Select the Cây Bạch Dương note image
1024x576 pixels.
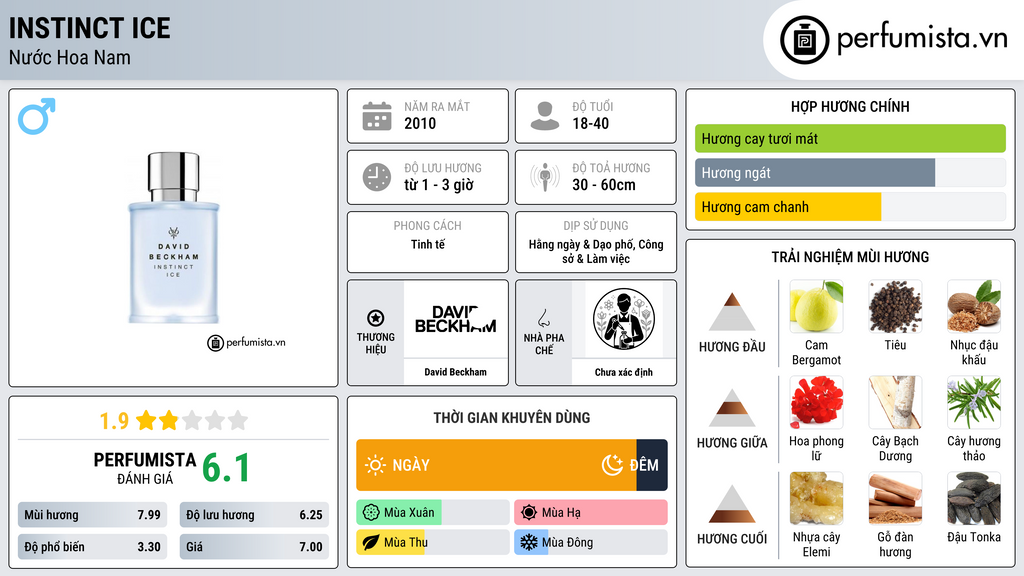895,403
